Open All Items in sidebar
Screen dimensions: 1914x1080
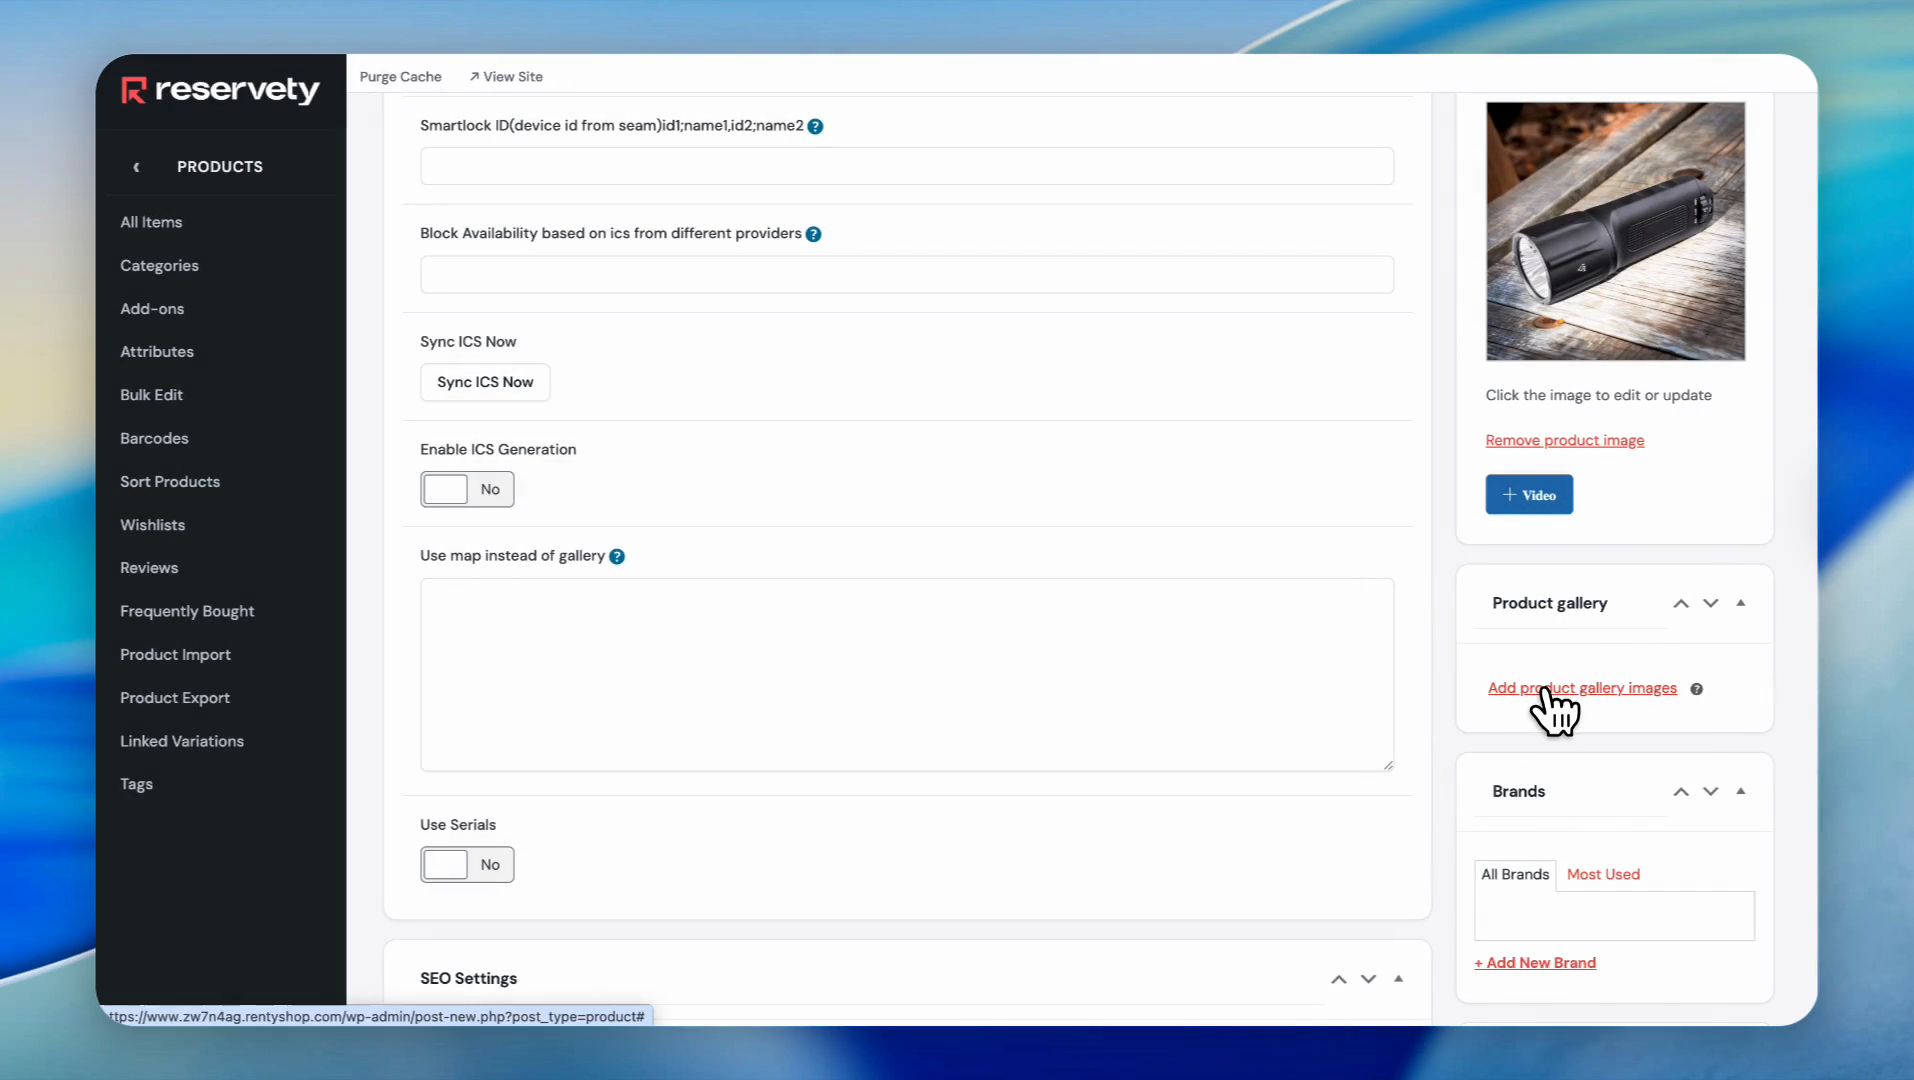click(x=151, y=222)
